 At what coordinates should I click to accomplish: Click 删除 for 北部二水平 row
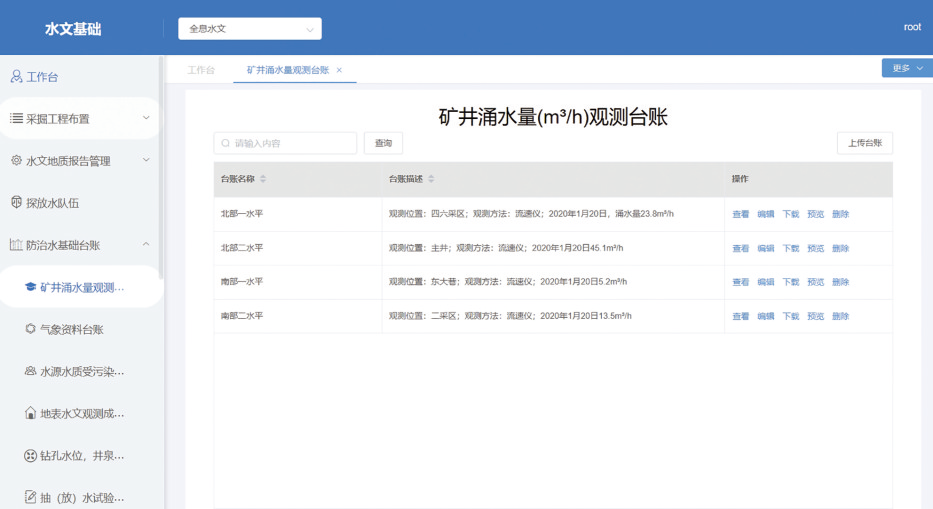click(840, 248)
